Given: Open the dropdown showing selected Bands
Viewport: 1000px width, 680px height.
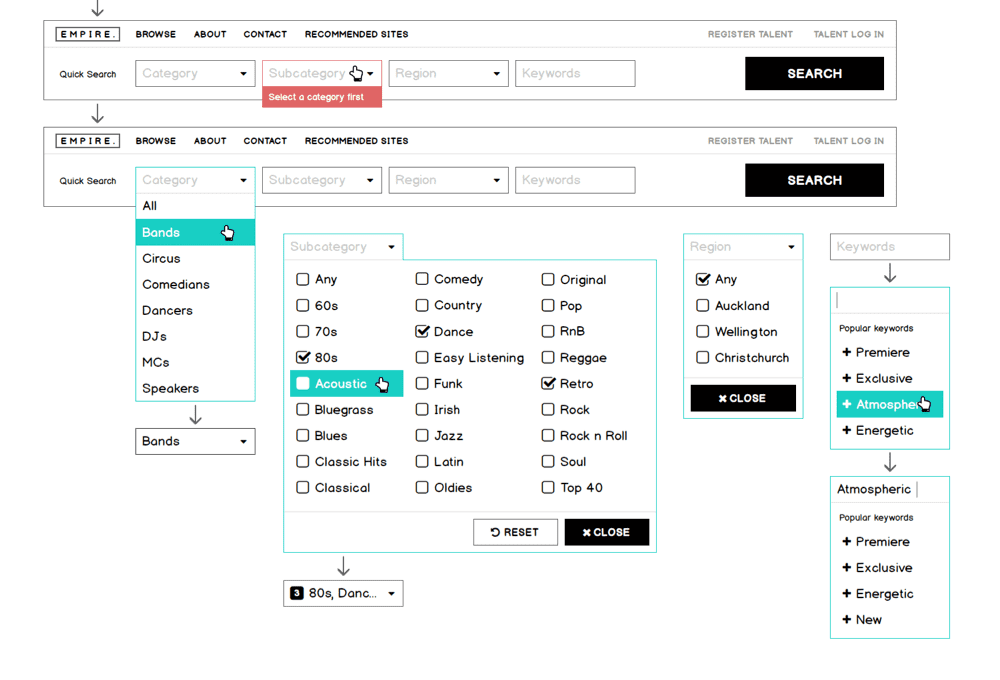Looking at the screenshot, I should pyautogui.click(x=195, y=441).
